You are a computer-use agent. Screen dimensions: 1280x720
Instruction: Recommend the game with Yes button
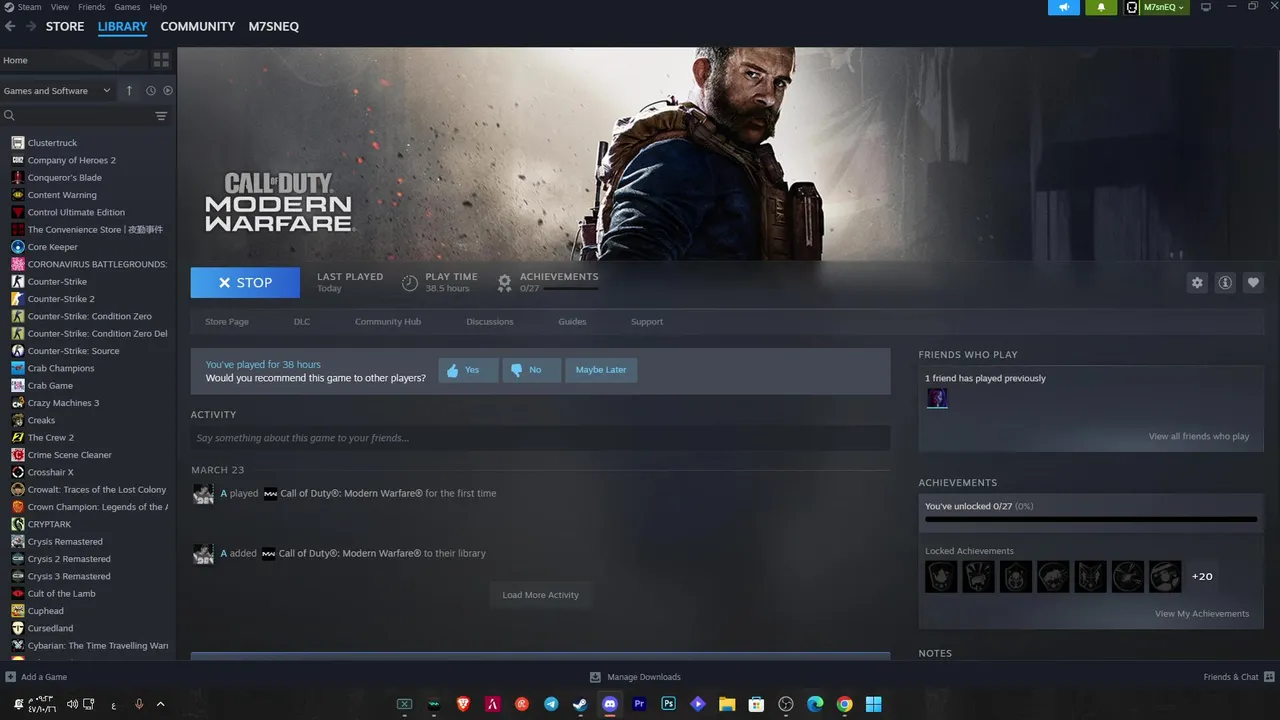point(468,370)
